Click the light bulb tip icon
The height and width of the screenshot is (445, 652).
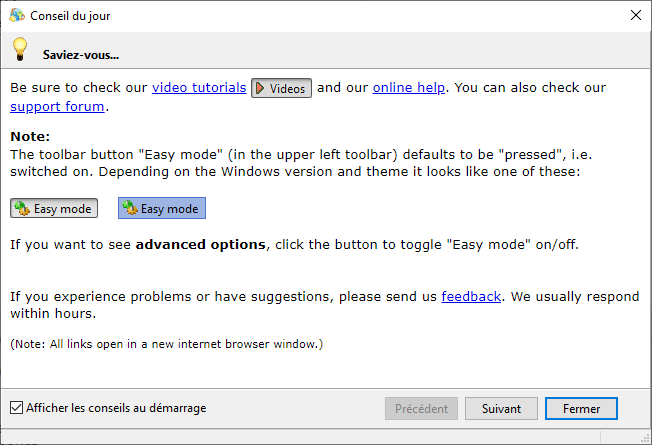pos(19,49)
